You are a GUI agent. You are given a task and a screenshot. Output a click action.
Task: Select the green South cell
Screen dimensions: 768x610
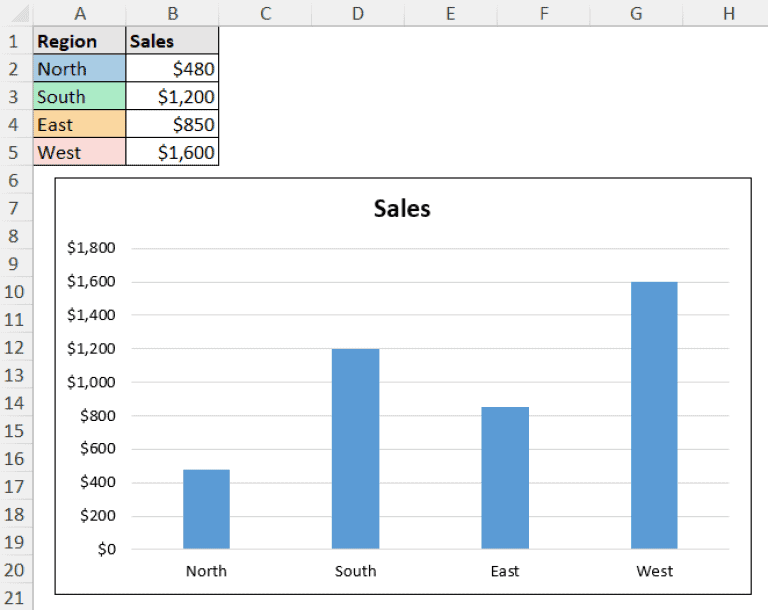(x=79, y=97)
